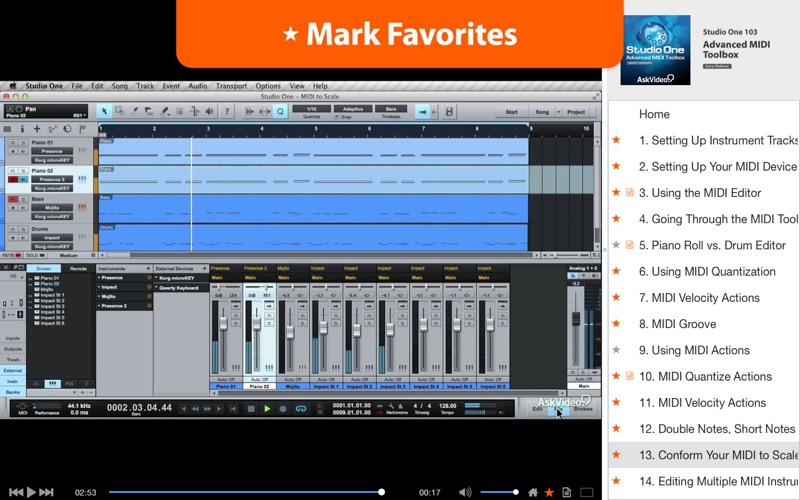Click the question mark help icon
The width and height of the screenshot is (800, 500).
click(x=227, y=111)
